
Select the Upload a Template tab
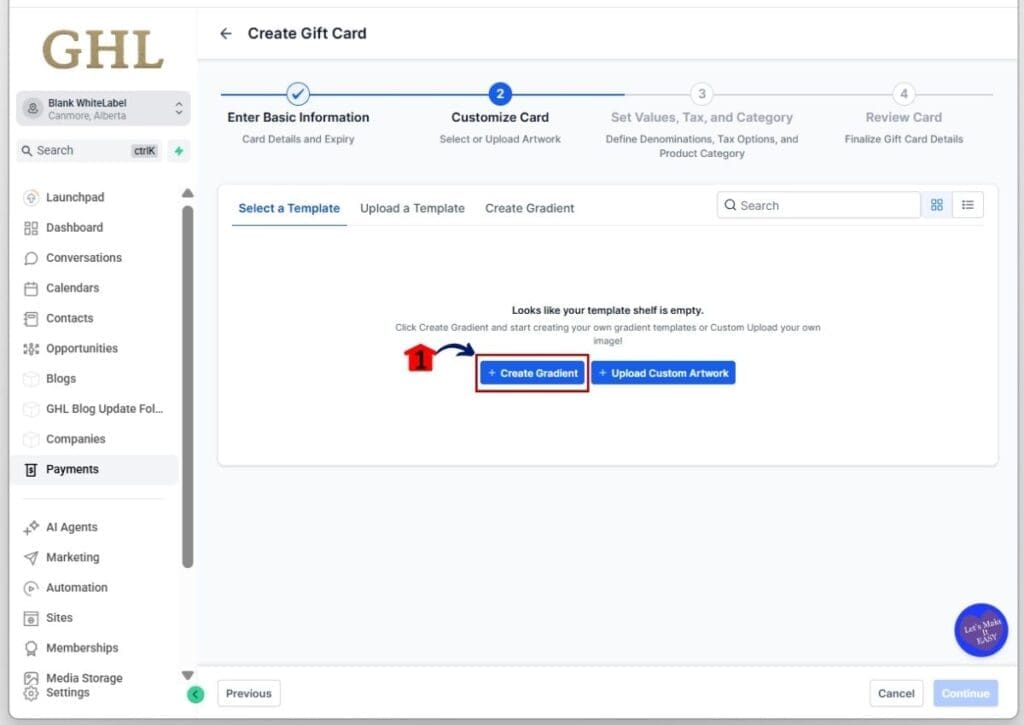412,208
